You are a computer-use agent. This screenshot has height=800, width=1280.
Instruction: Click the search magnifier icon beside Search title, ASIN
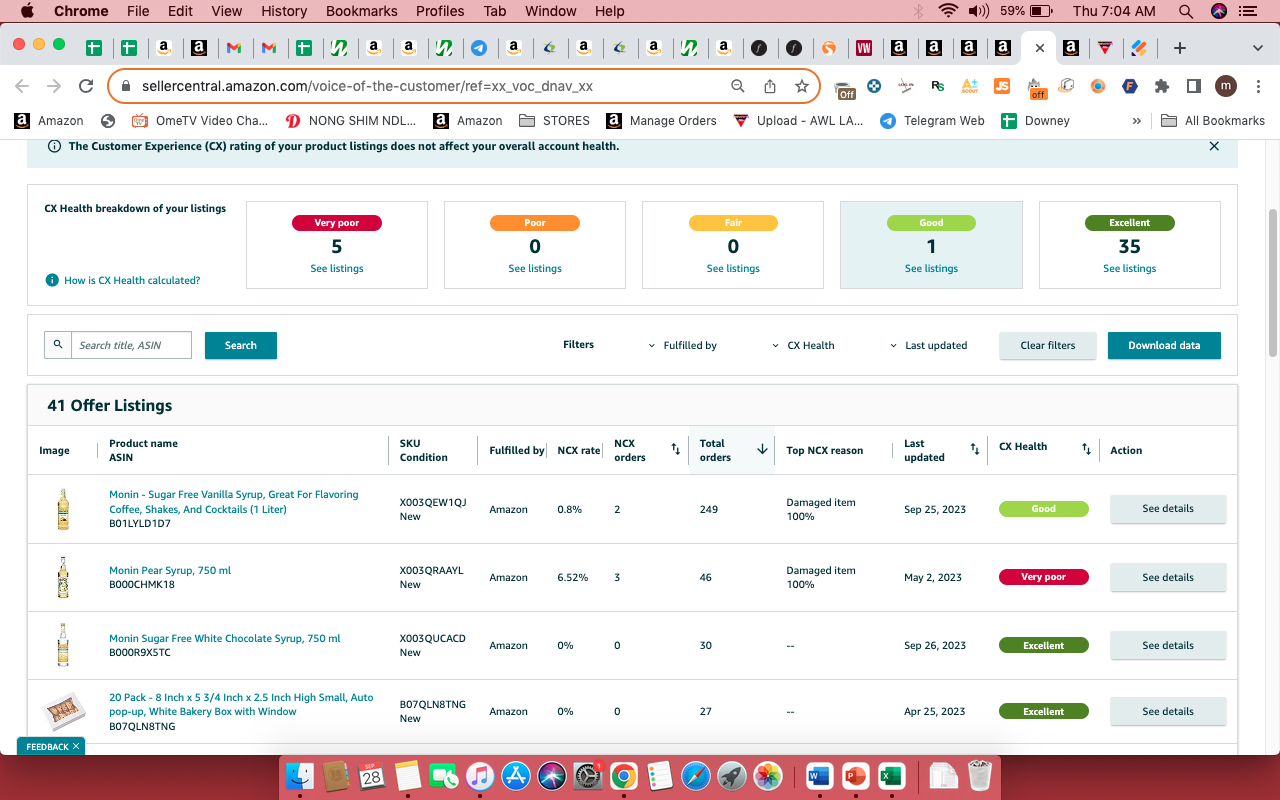click(x=58, y=345)
